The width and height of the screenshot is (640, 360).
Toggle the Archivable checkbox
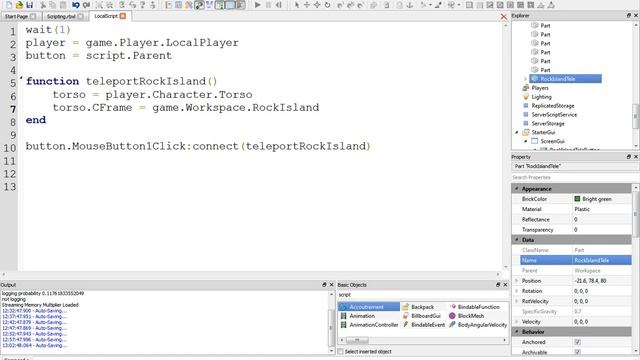coord(578,352)
